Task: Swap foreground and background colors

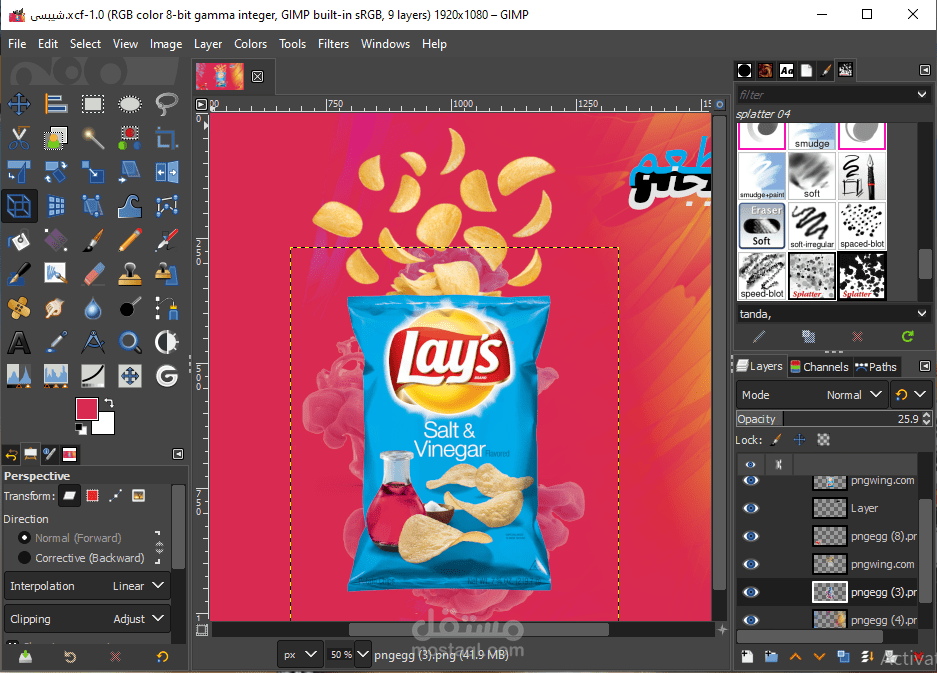Action: tap(109, 403)
